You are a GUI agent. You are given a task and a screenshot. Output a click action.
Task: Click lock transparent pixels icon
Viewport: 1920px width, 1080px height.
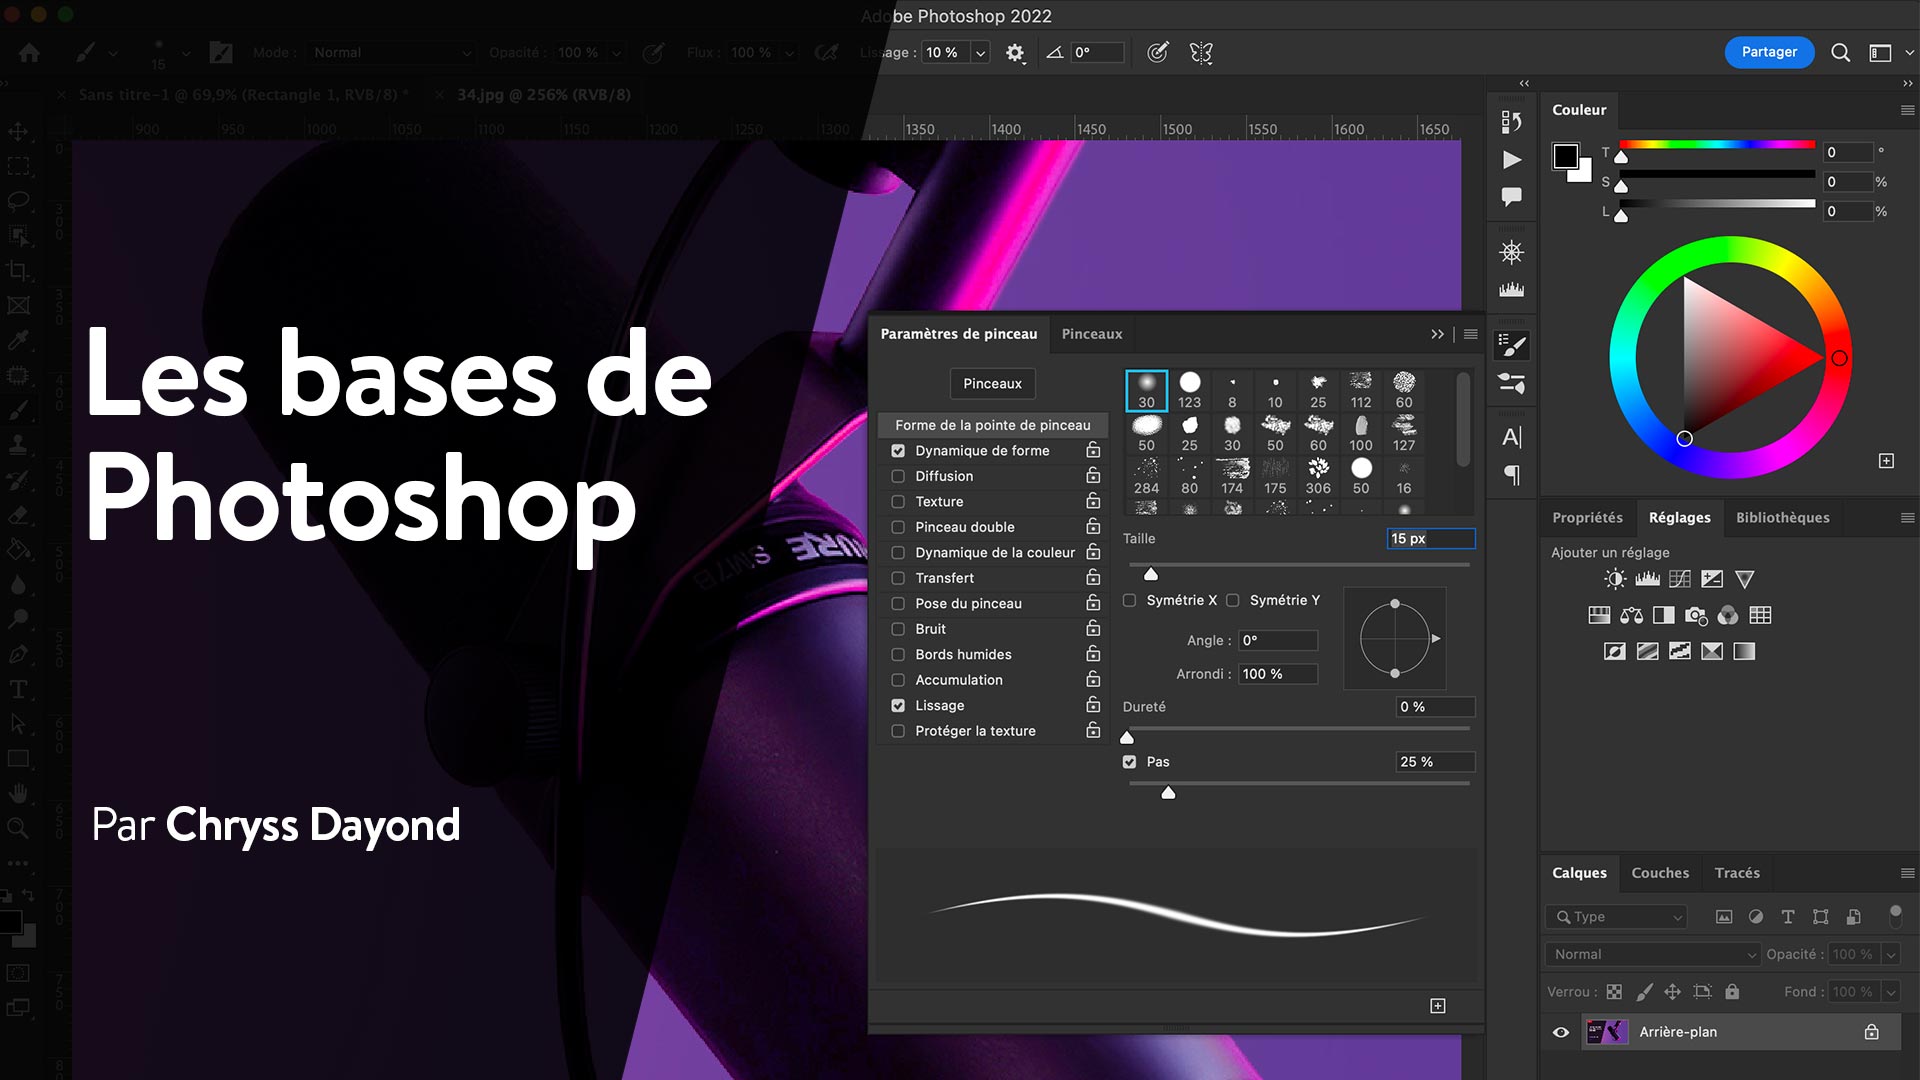pyautogui.click(x=1614, y=992)
